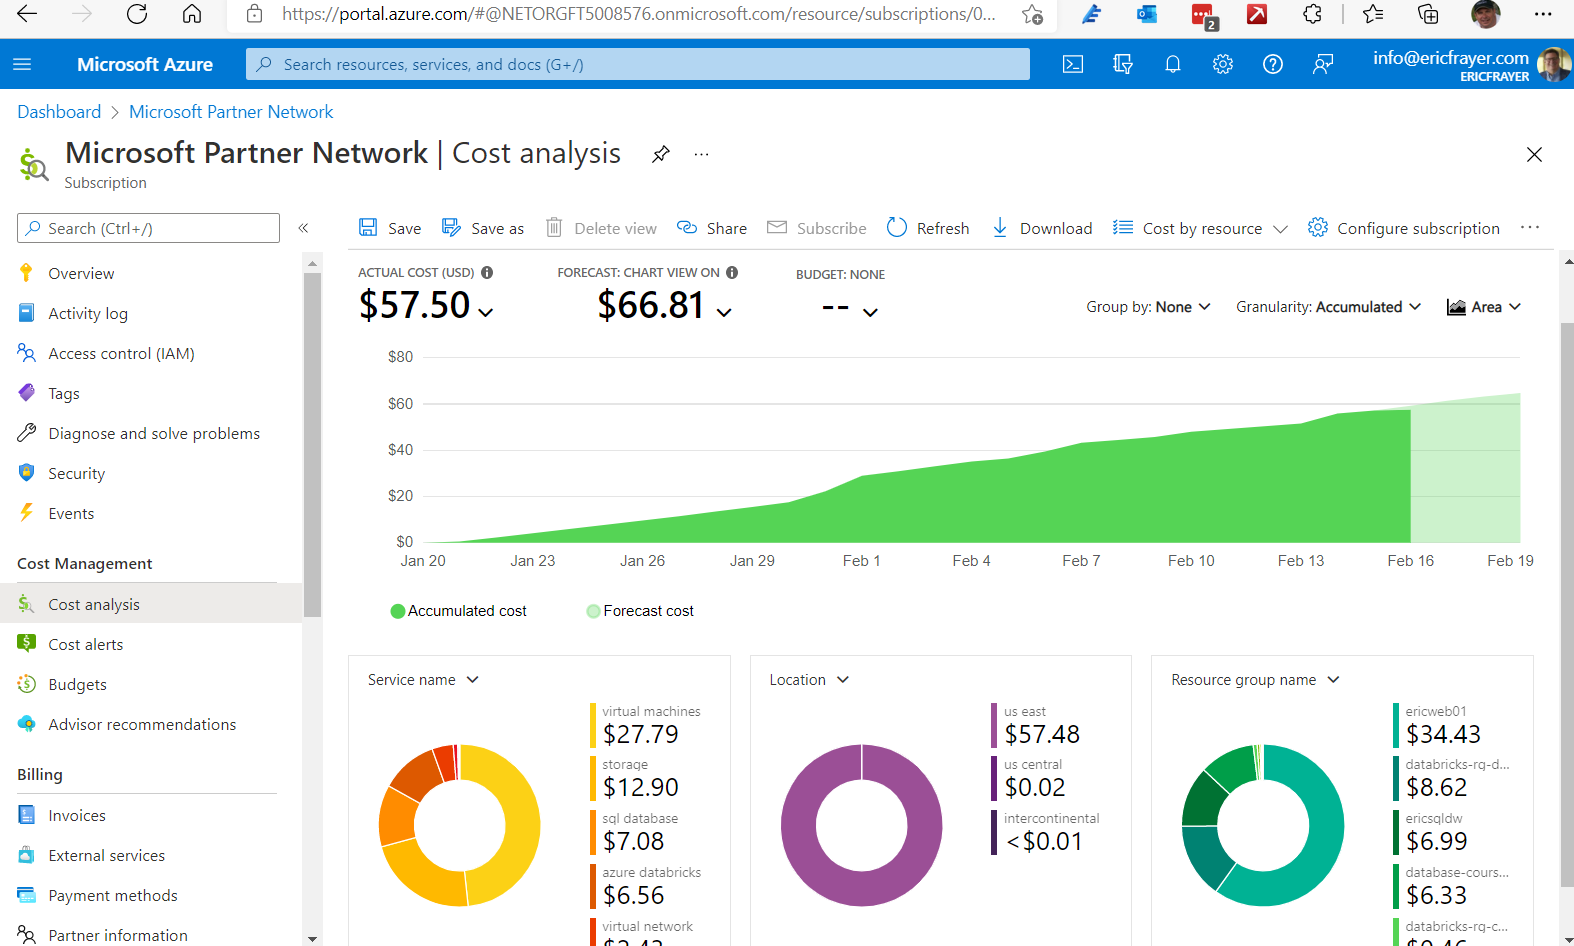This screenshot has width=1574, height=946.
Task: Open the notifications bell
Action: [1173, 64]
